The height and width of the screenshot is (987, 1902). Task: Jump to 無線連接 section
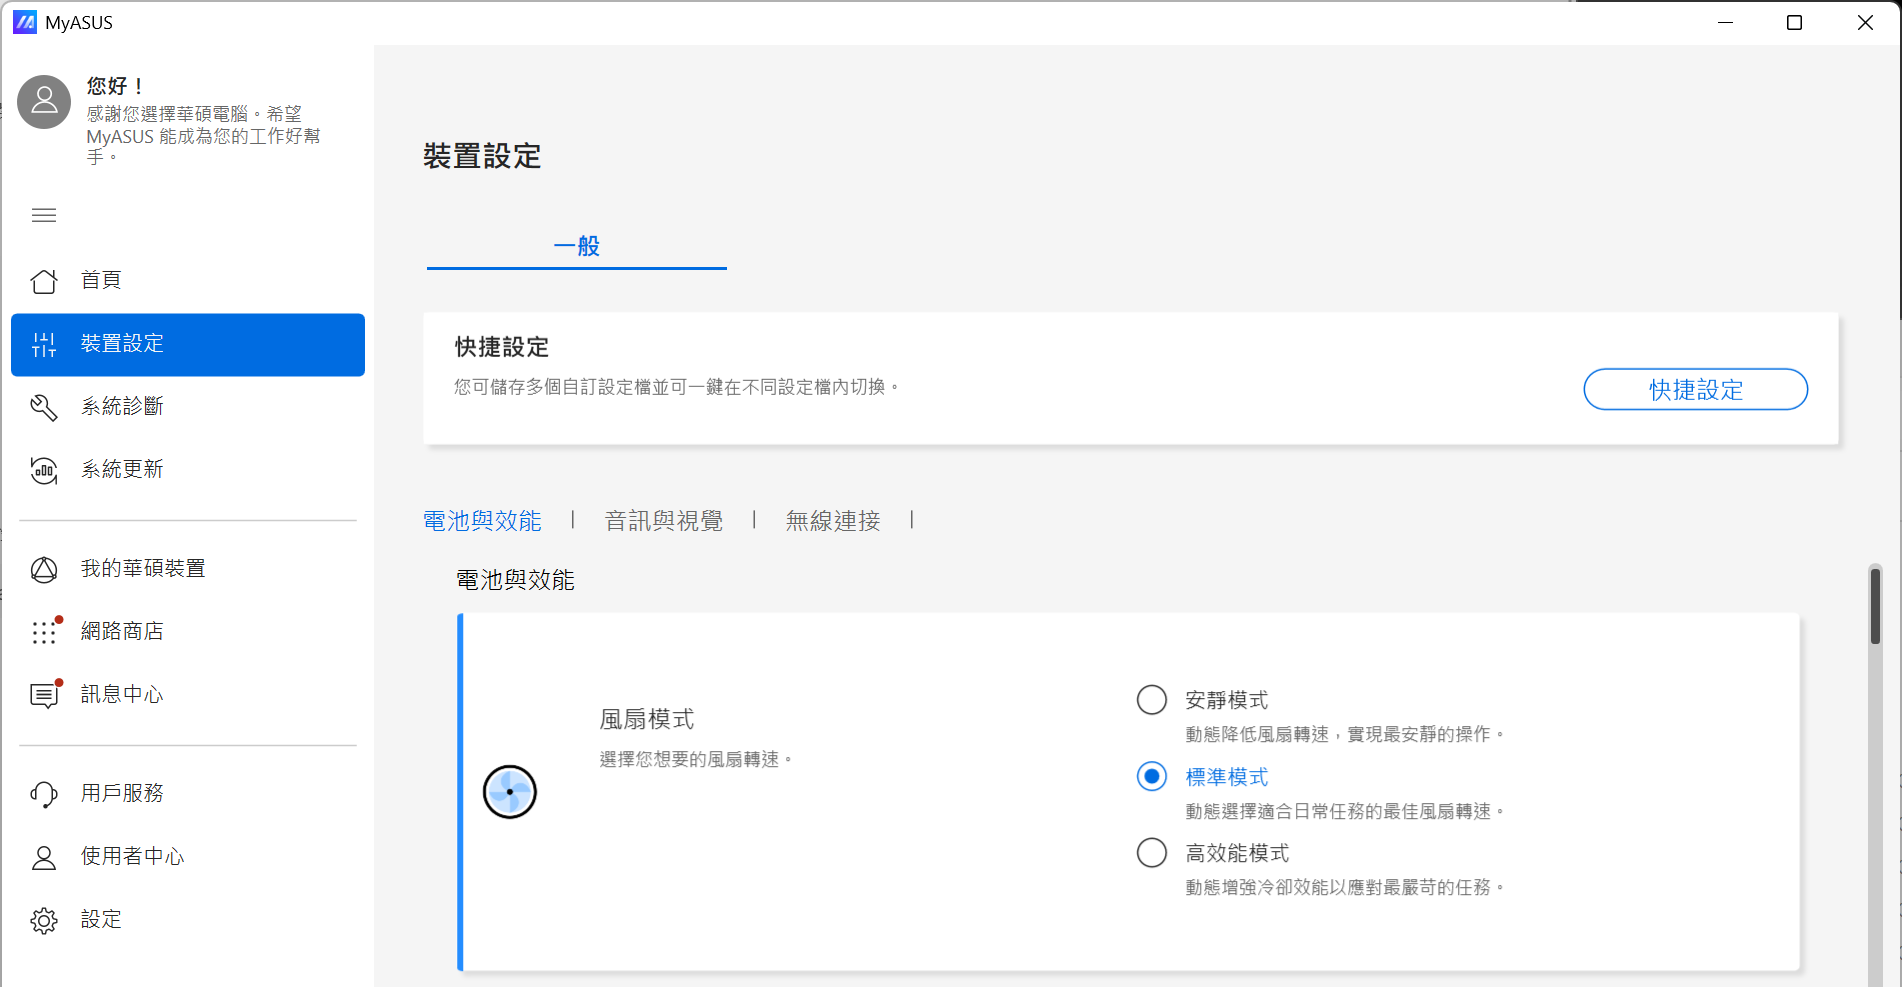click(833, 521)
